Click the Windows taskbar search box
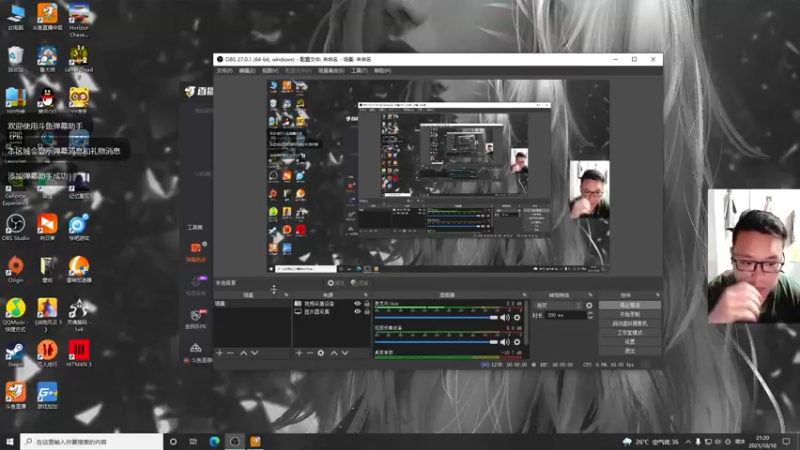The width and height of the screenshot is (800, 450). [92, 442]
